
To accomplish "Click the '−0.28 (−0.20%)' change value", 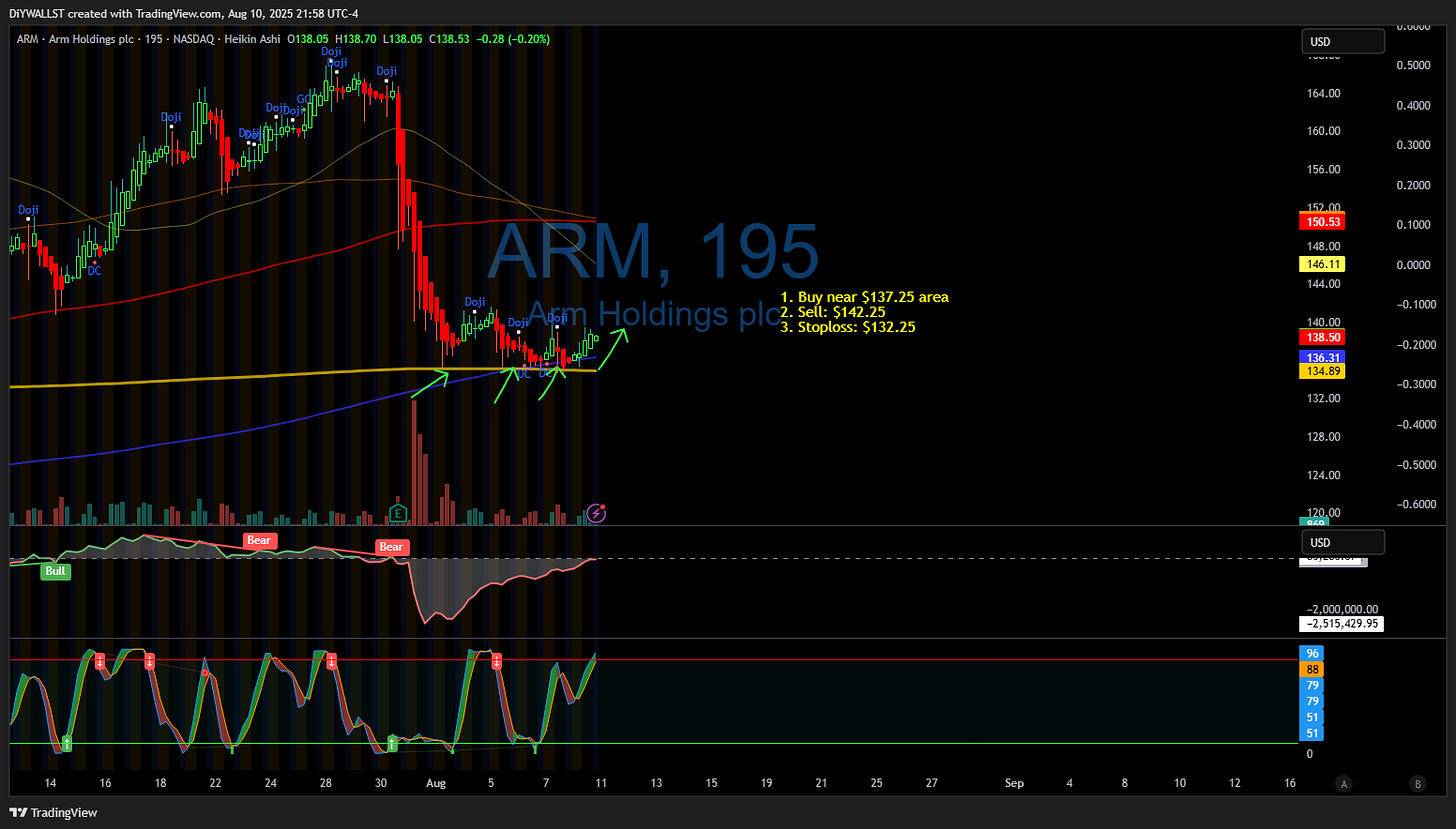I will [x=514, y=39].
